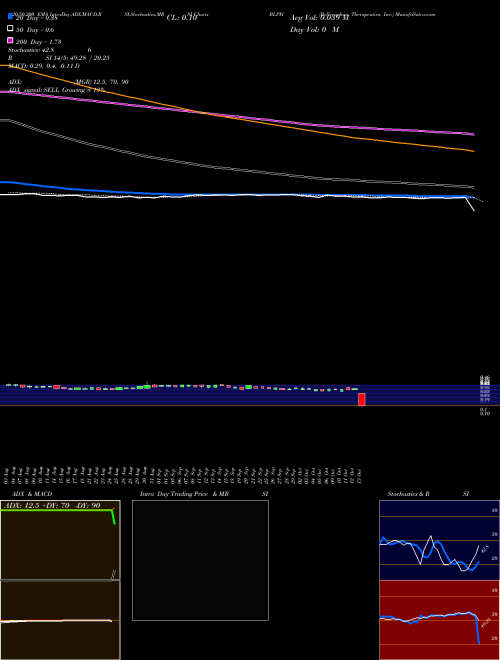Click the 'CL: 0.10' closing price label

tap(182, 18)
